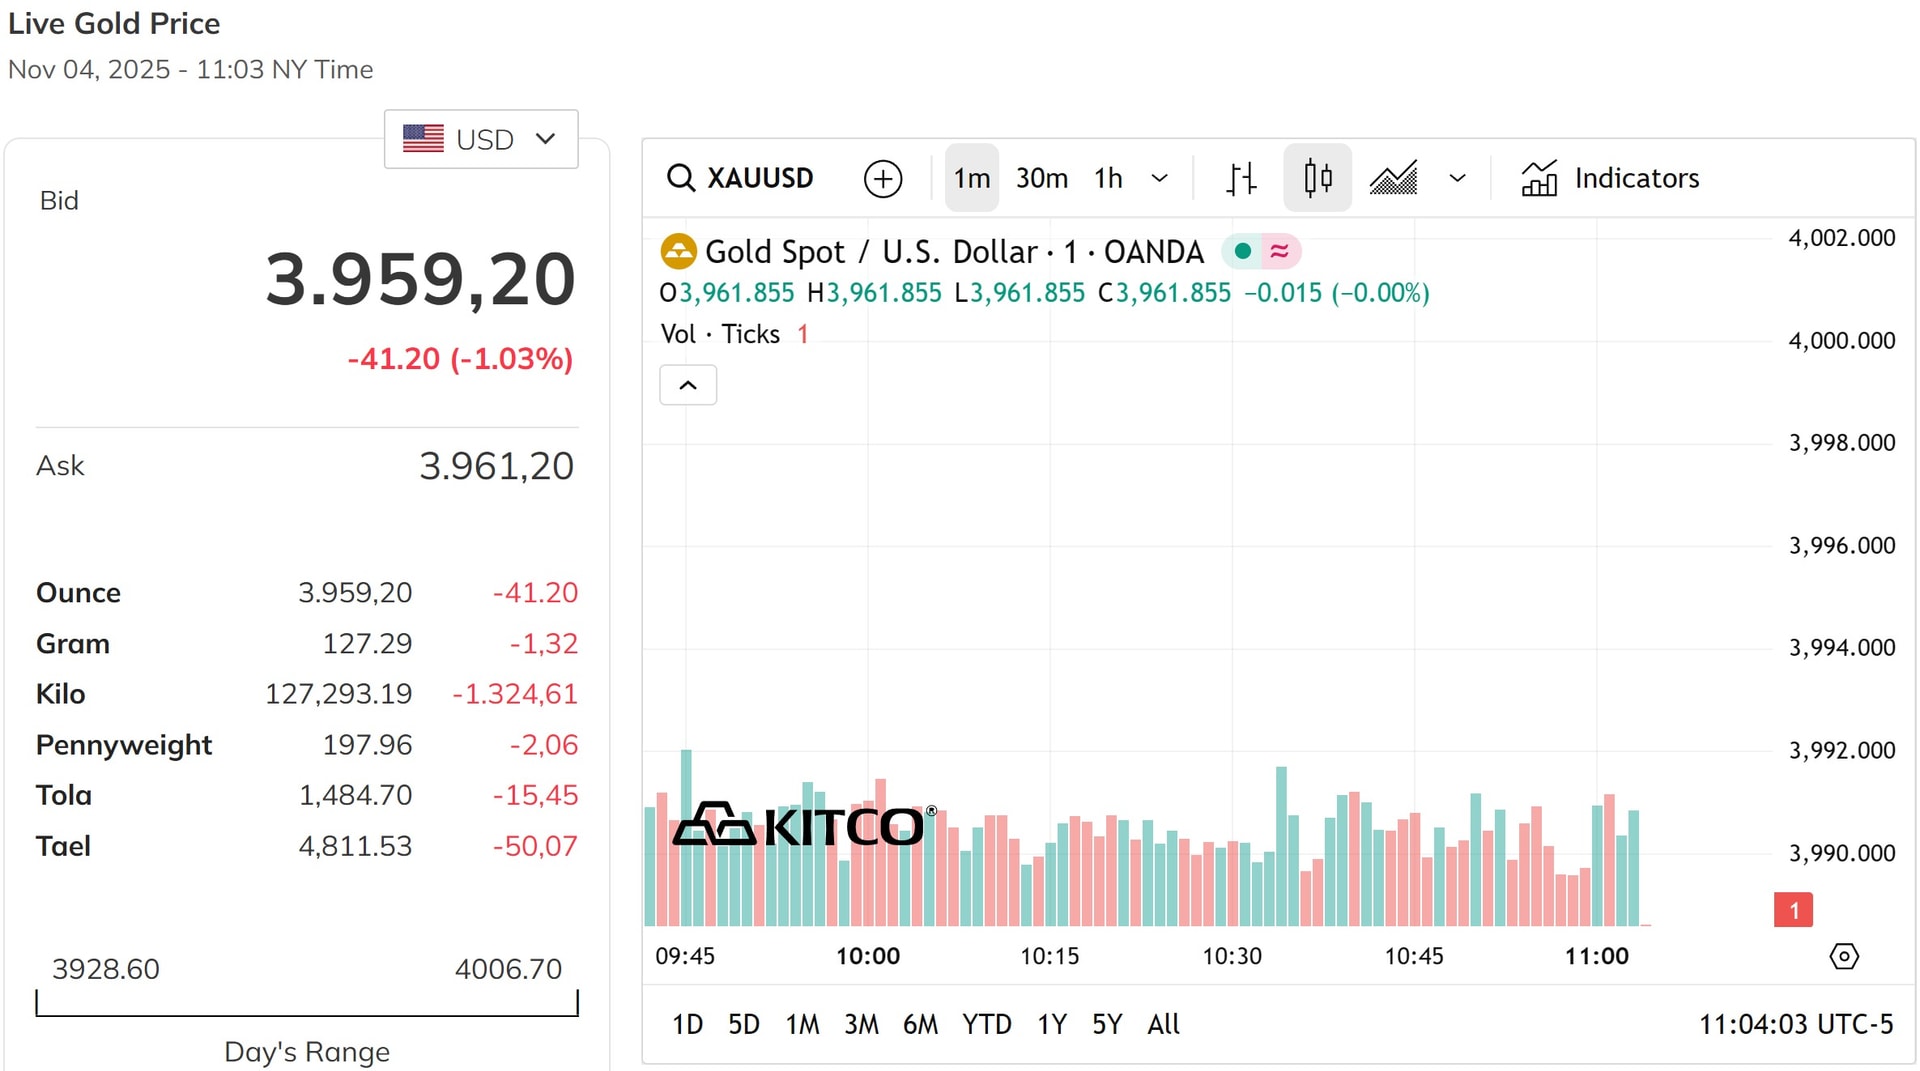Toggle the green market status indicator
Screen dimensions: 1920x1071
coord(1241,252)
